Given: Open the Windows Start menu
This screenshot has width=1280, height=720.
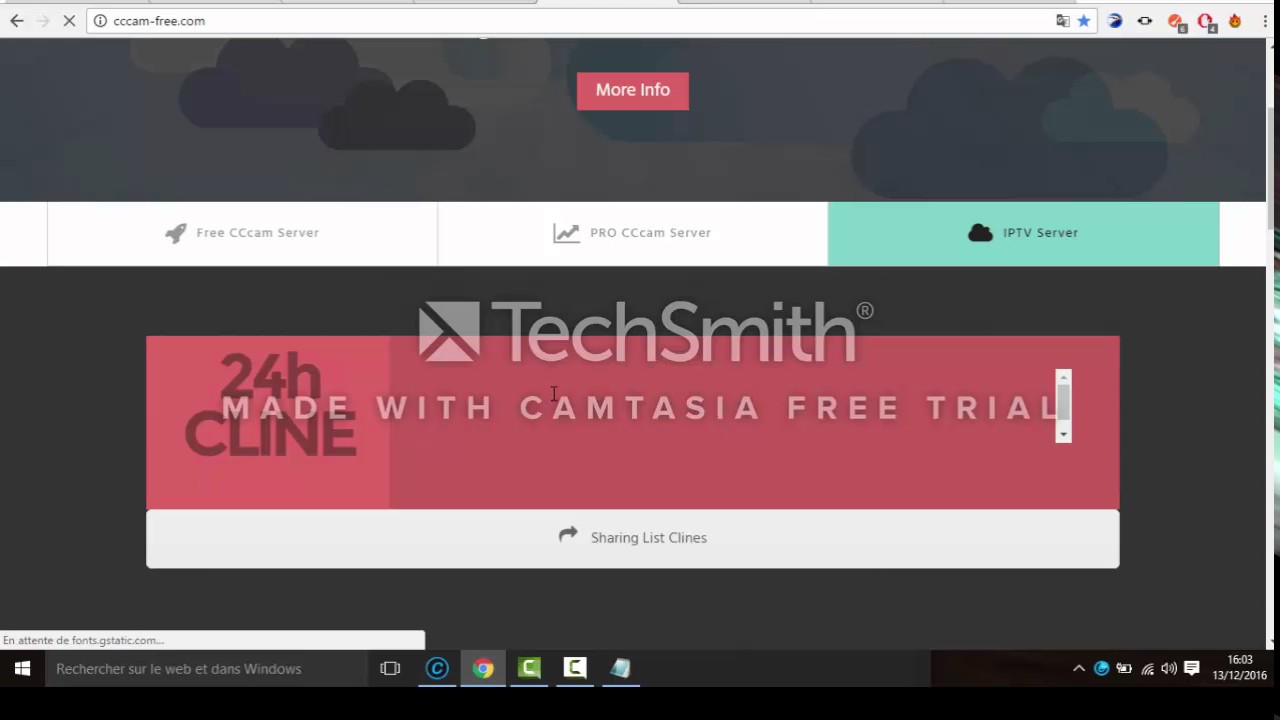Looking at the screenshot, I should pos(22,668).
